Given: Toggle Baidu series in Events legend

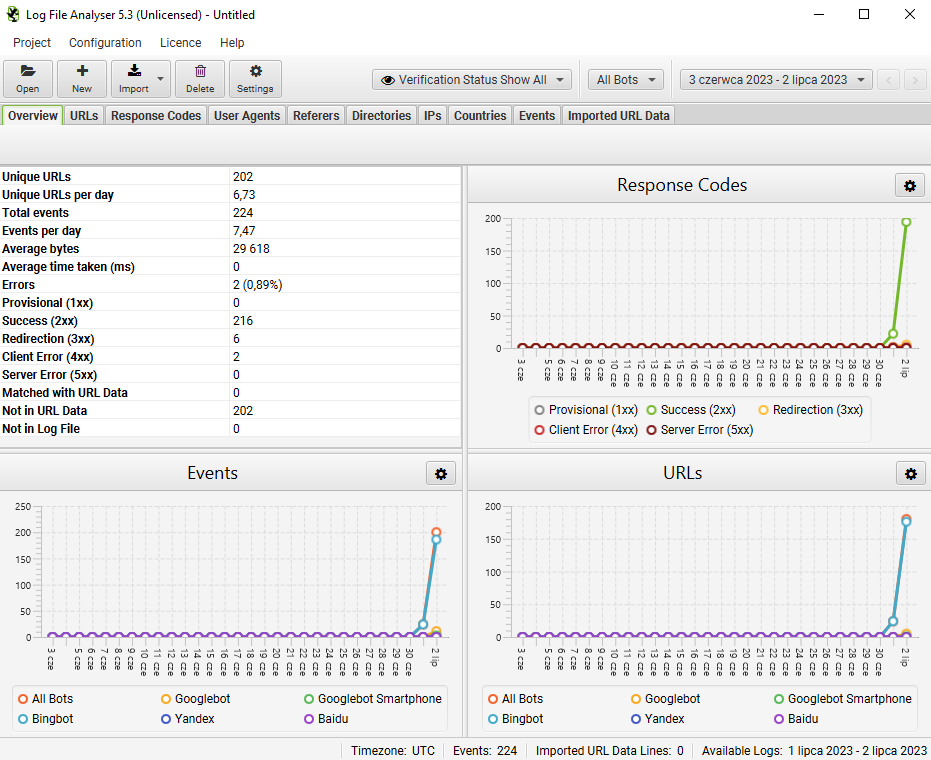Looking at the screenshot, I should (x=326, y=719).
